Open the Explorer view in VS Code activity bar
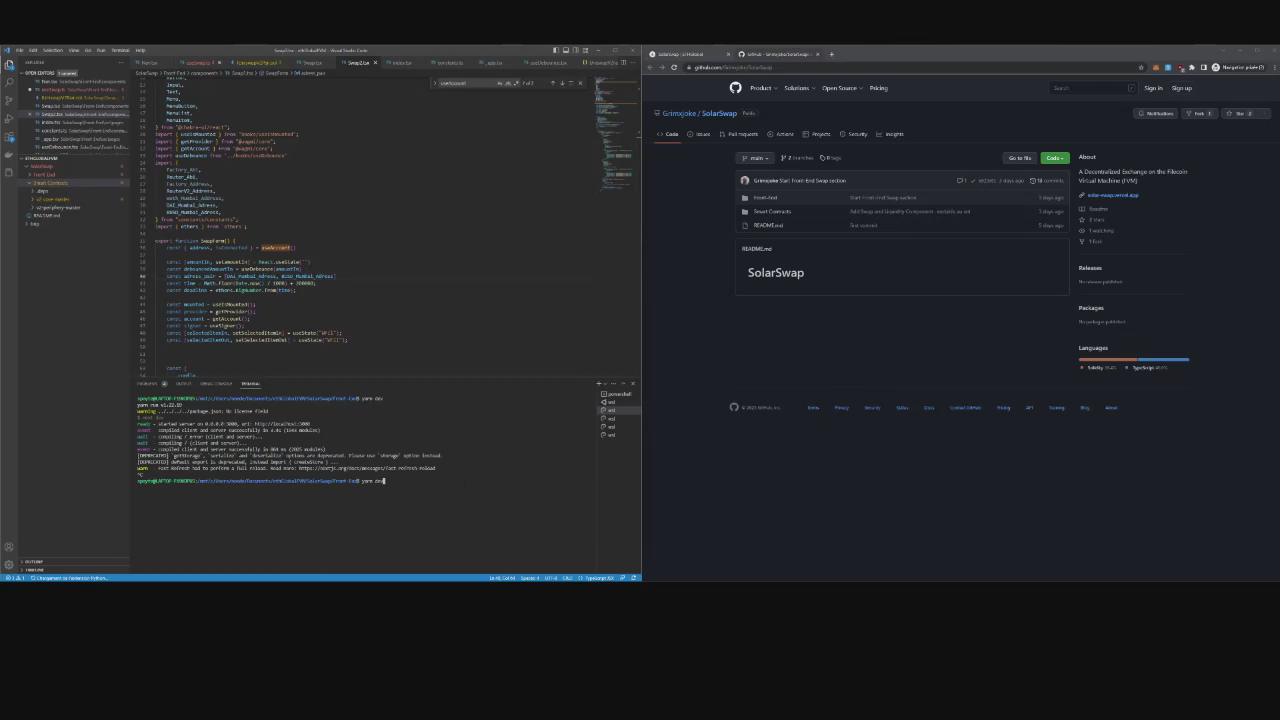Image resolution: width=1280 pixels, height=720 pixels. click(9, 63)
